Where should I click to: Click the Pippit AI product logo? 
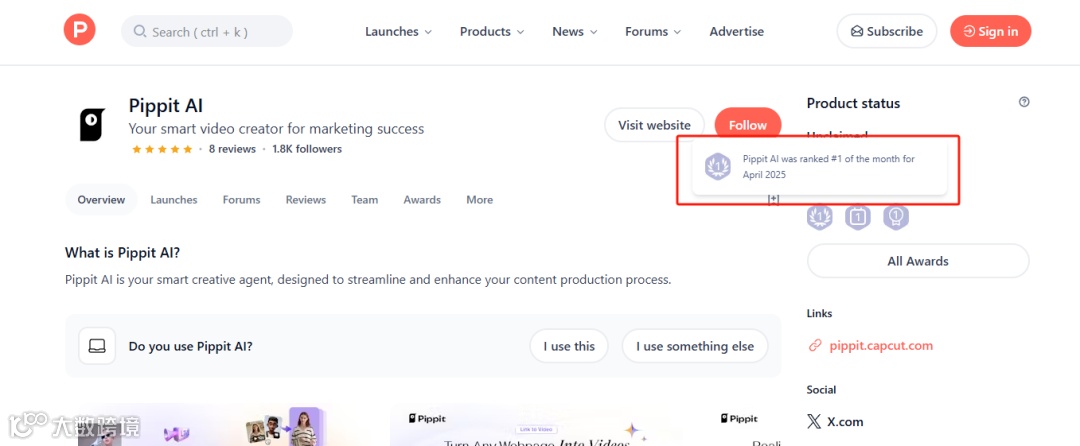tap(92, 125)
